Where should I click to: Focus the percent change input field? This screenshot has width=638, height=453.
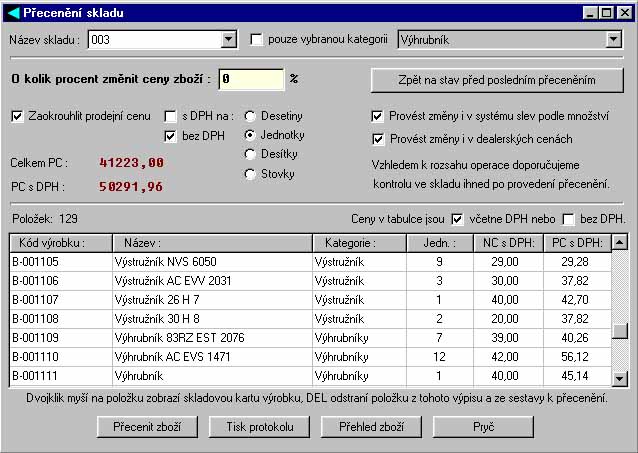click(251, 79)
